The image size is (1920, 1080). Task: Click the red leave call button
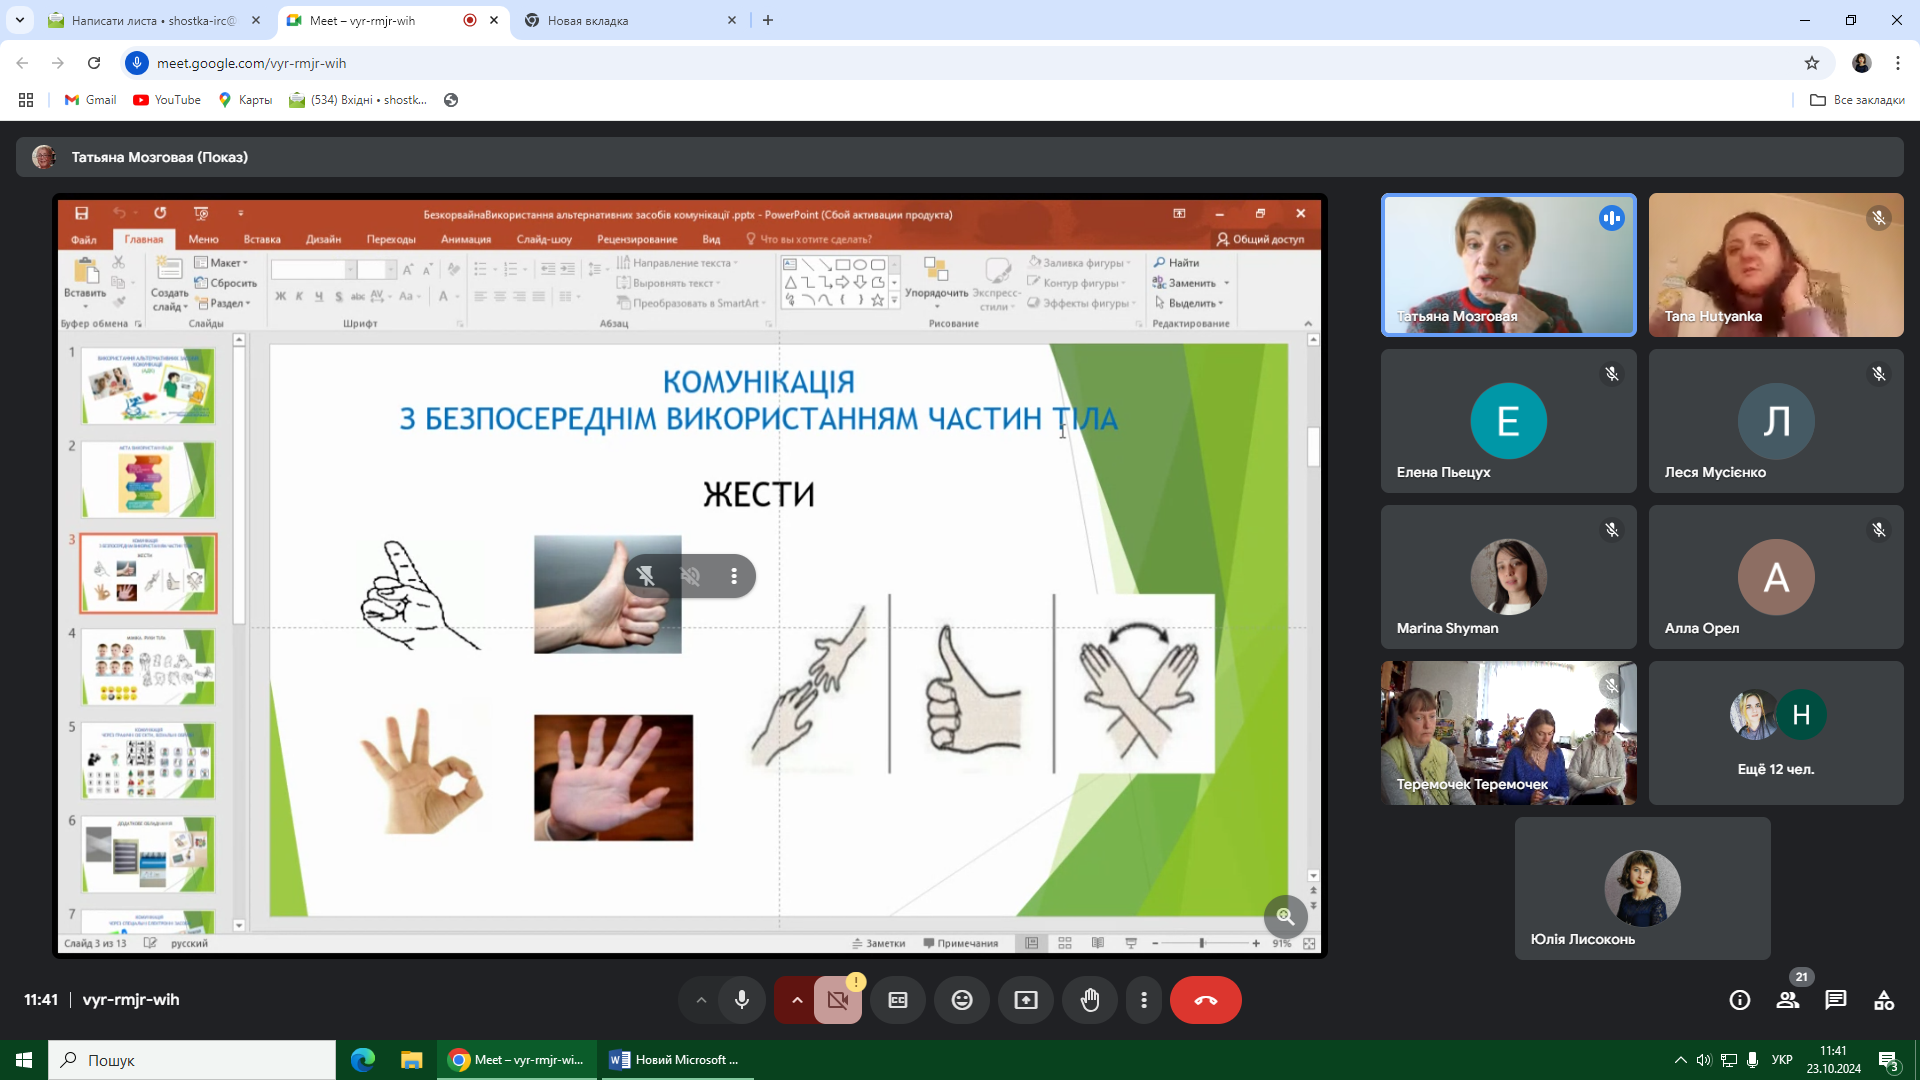[1205, 1000]
